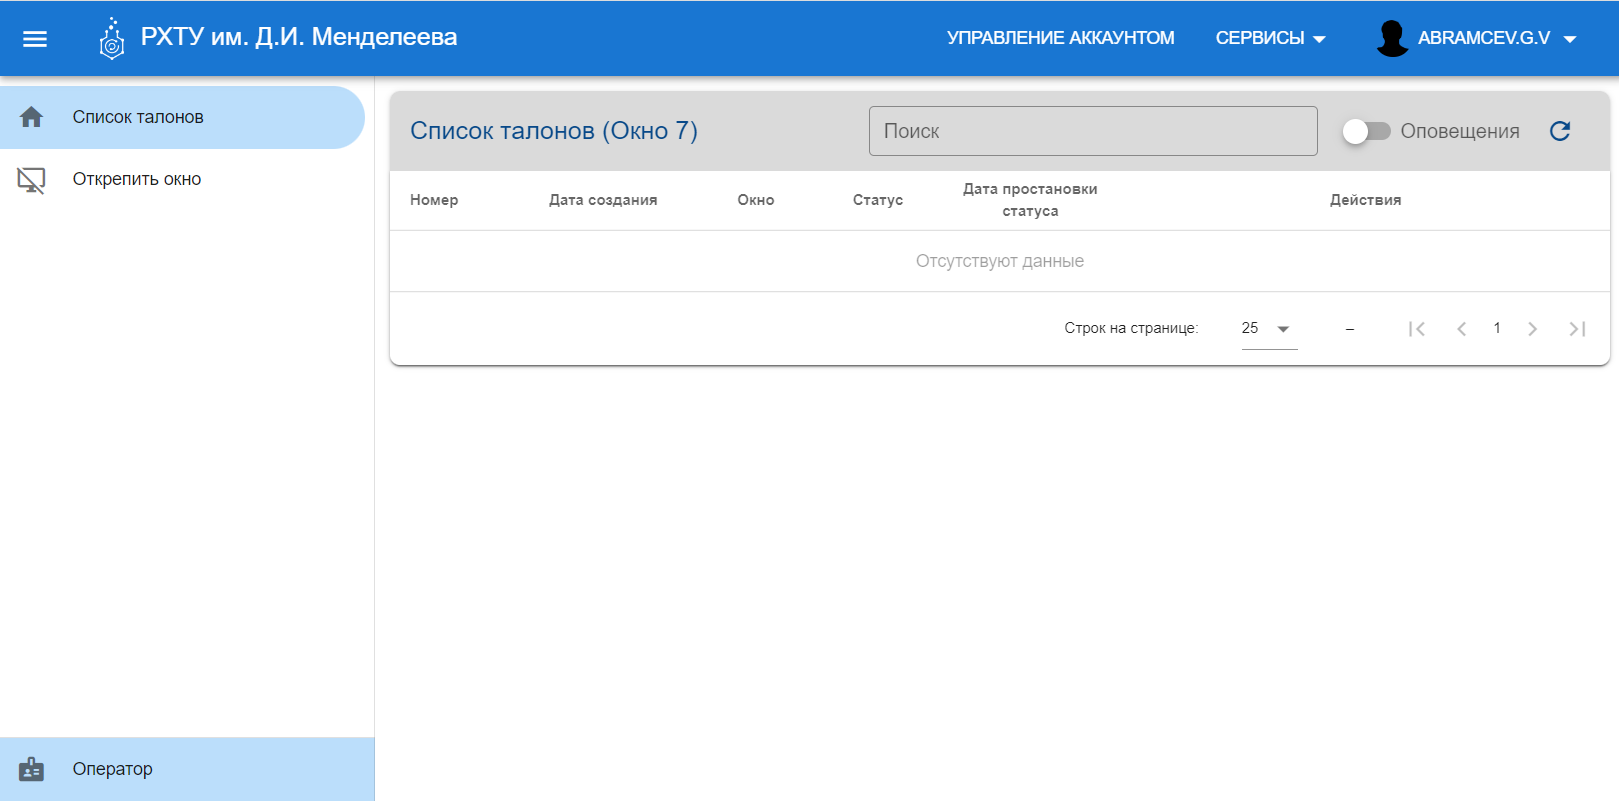Go to the previous page arrow

pyautogui.click(x=1462, y=329)
